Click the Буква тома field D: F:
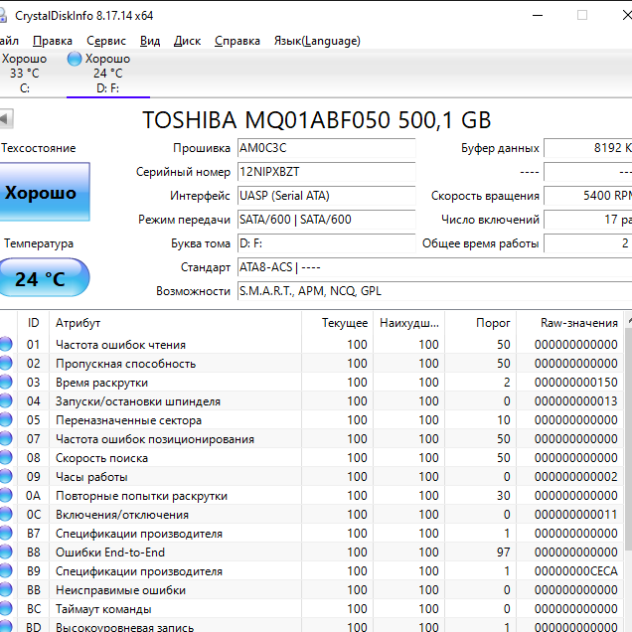 (x=326, y=243)
